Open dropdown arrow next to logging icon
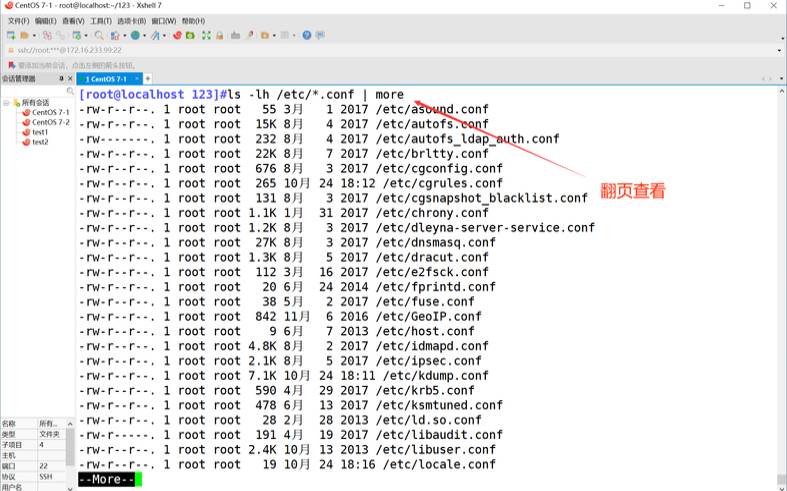 click(274, 36)
